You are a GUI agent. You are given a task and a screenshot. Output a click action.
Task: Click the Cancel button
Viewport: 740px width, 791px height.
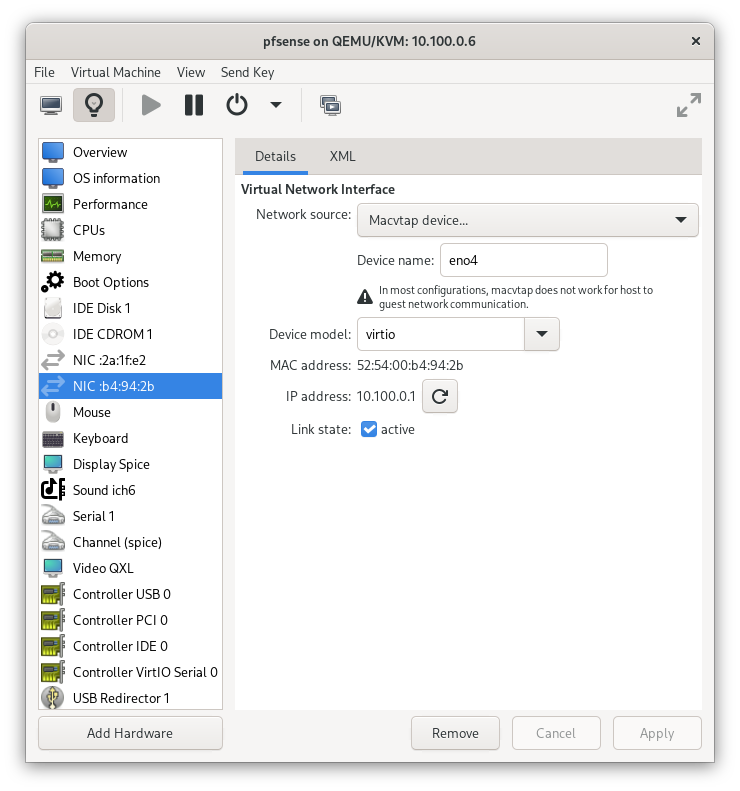click(556, 733)
